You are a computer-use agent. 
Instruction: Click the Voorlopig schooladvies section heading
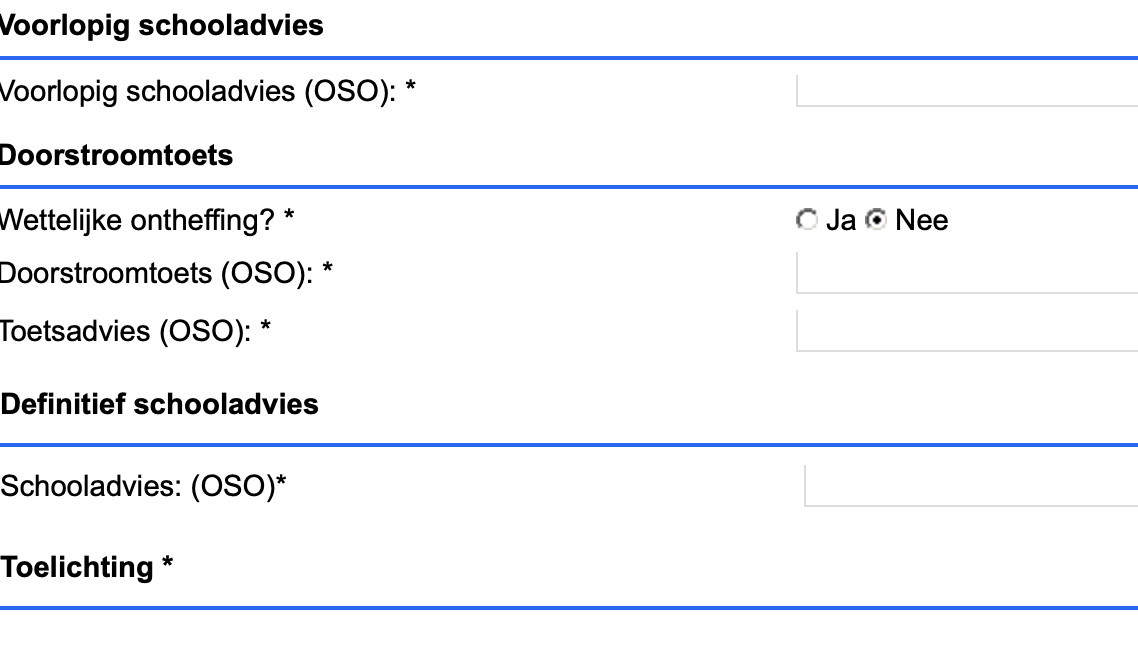(160, 26)
